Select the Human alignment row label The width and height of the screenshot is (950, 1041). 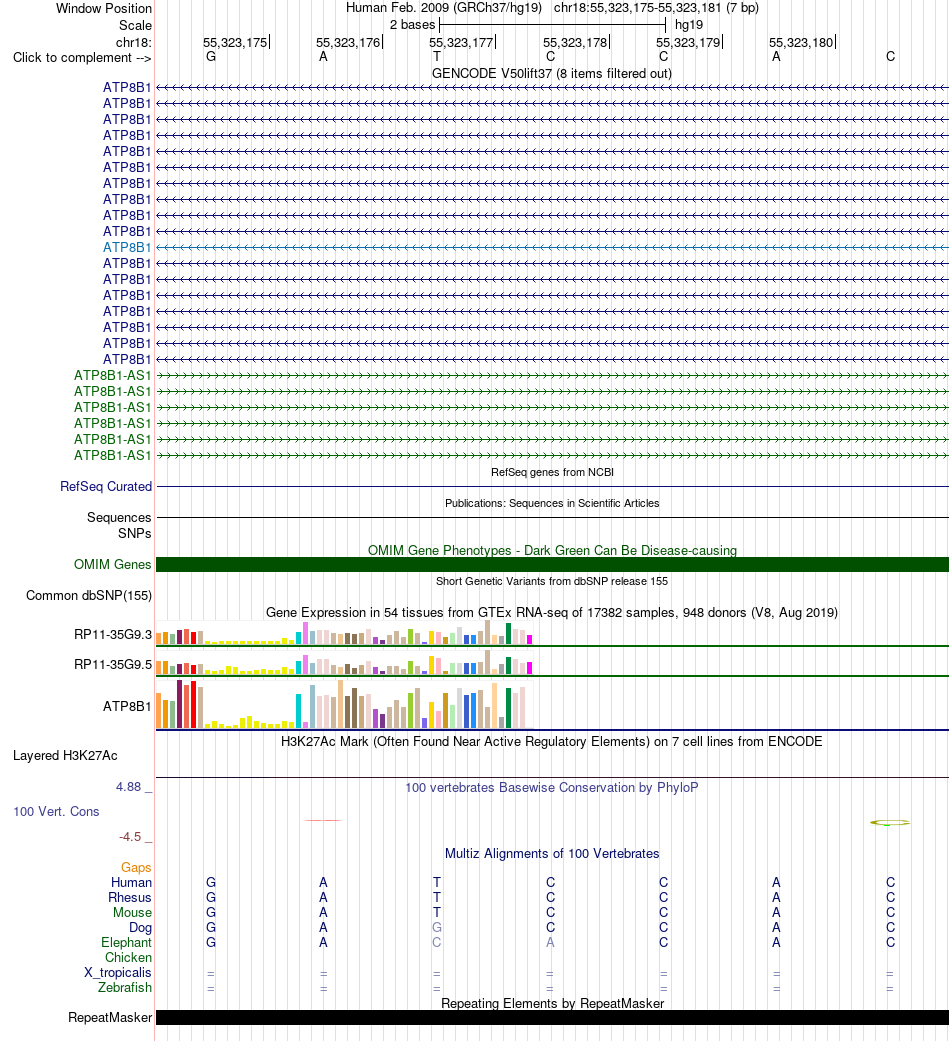(x=131, y=882)
